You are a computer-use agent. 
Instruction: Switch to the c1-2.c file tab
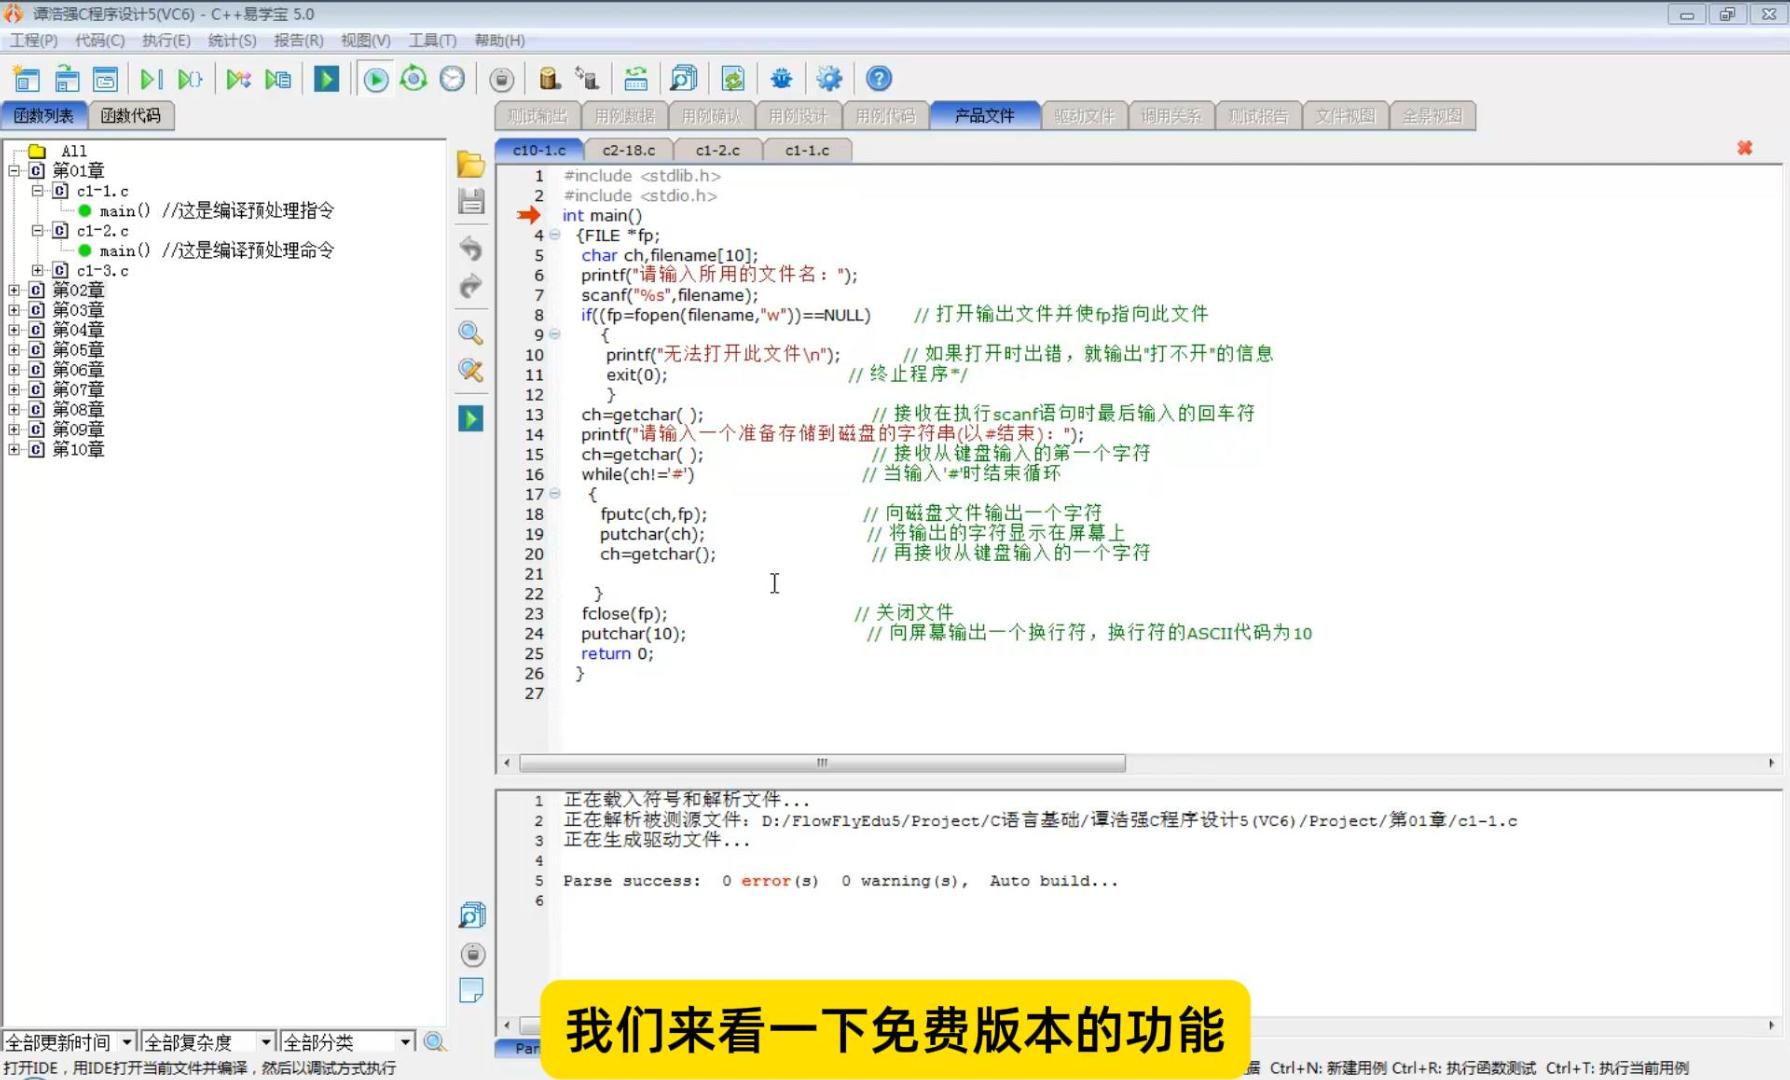coord(718,150)
